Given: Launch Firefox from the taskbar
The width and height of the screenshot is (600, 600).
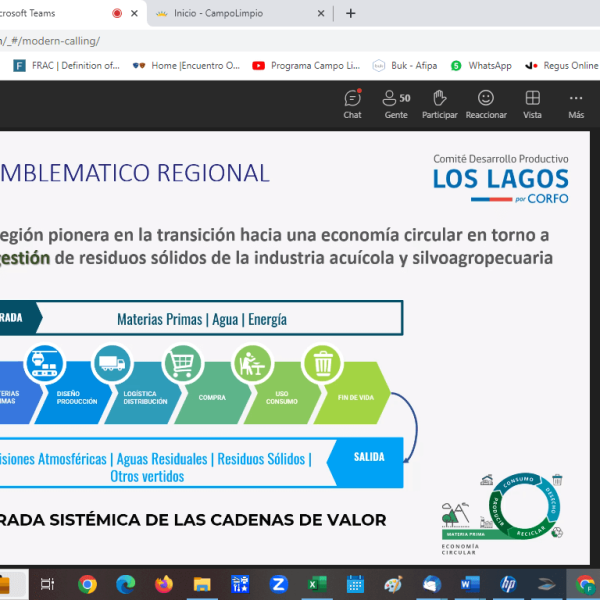Looking at the screenshot, I should (x=164, y=584).
